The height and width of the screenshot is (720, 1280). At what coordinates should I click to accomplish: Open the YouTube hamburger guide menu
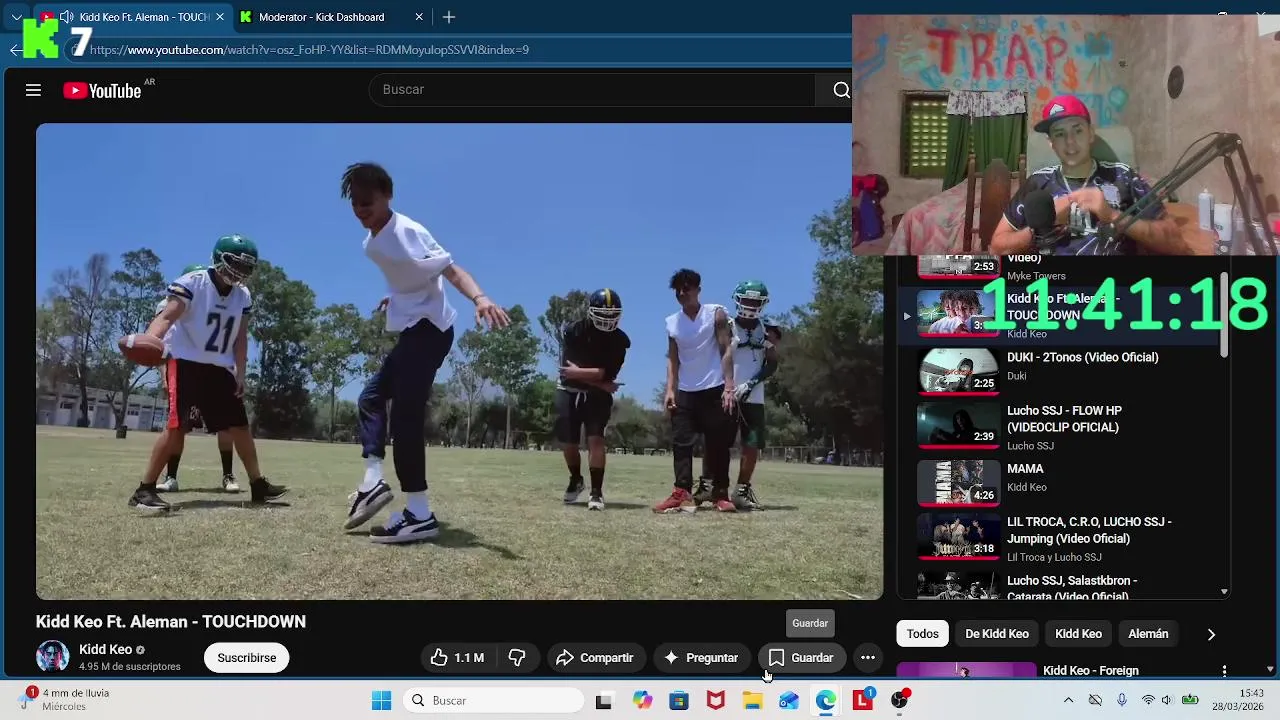click(x=33, y=90)
